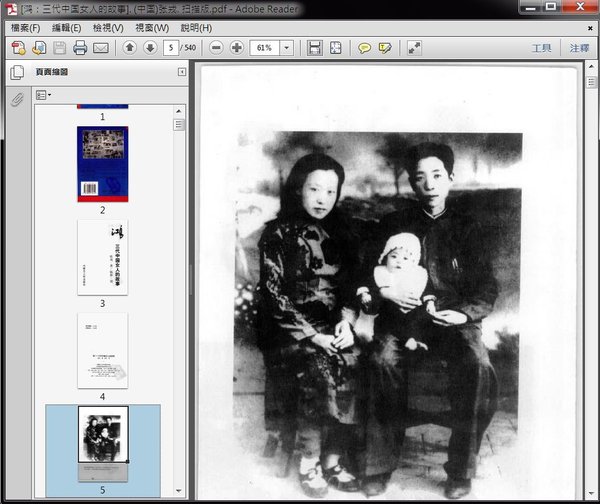Zoom in with the plus button
This screenshot has width=600, height=504.
(237, 48)
